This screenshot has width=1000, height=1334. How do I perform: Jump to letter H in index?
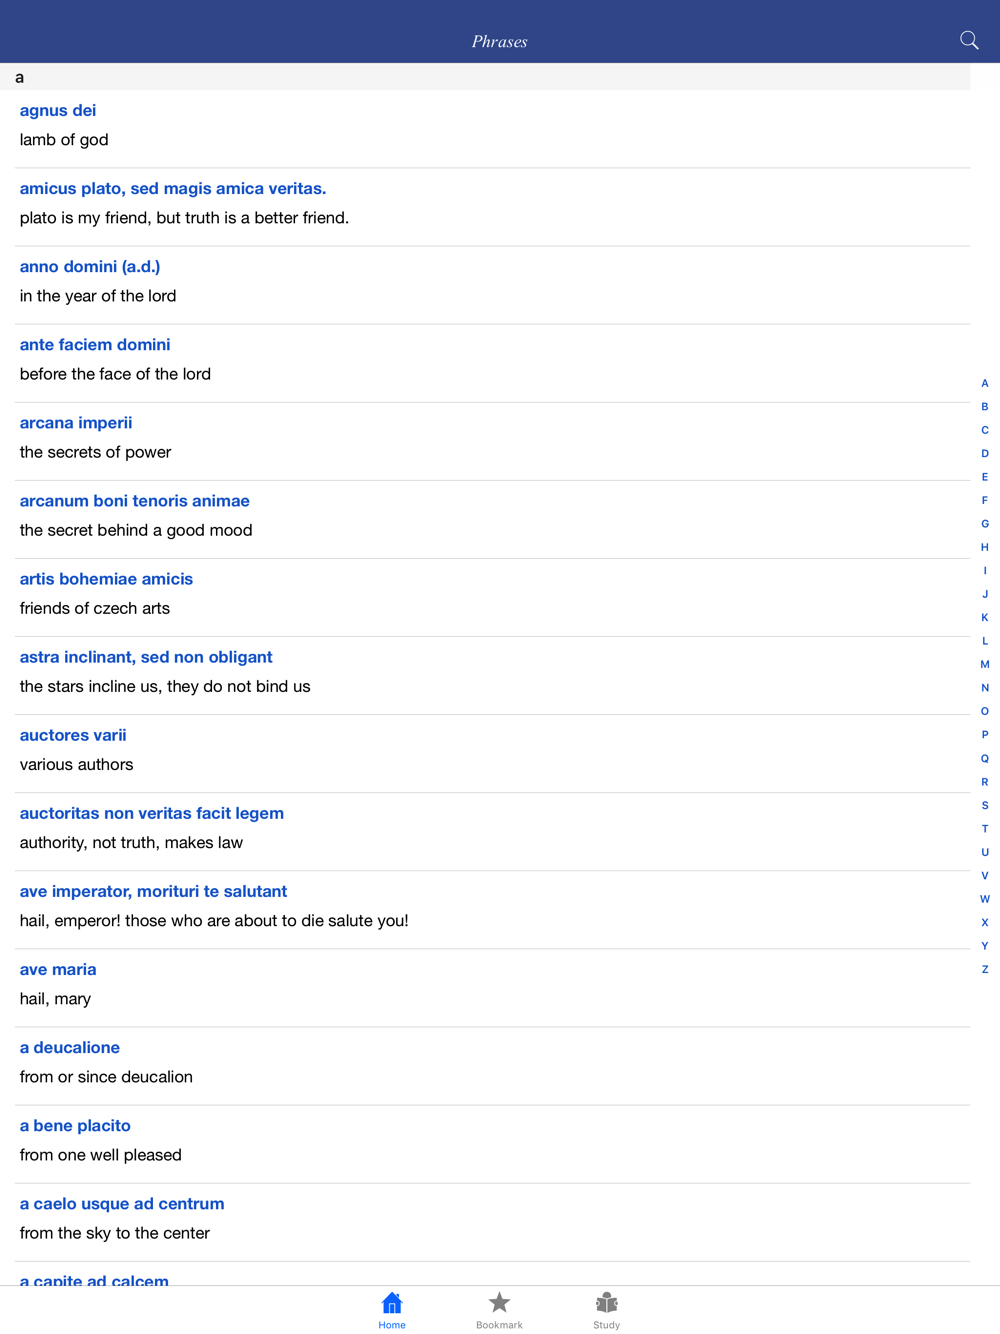[x=985, y=547]
